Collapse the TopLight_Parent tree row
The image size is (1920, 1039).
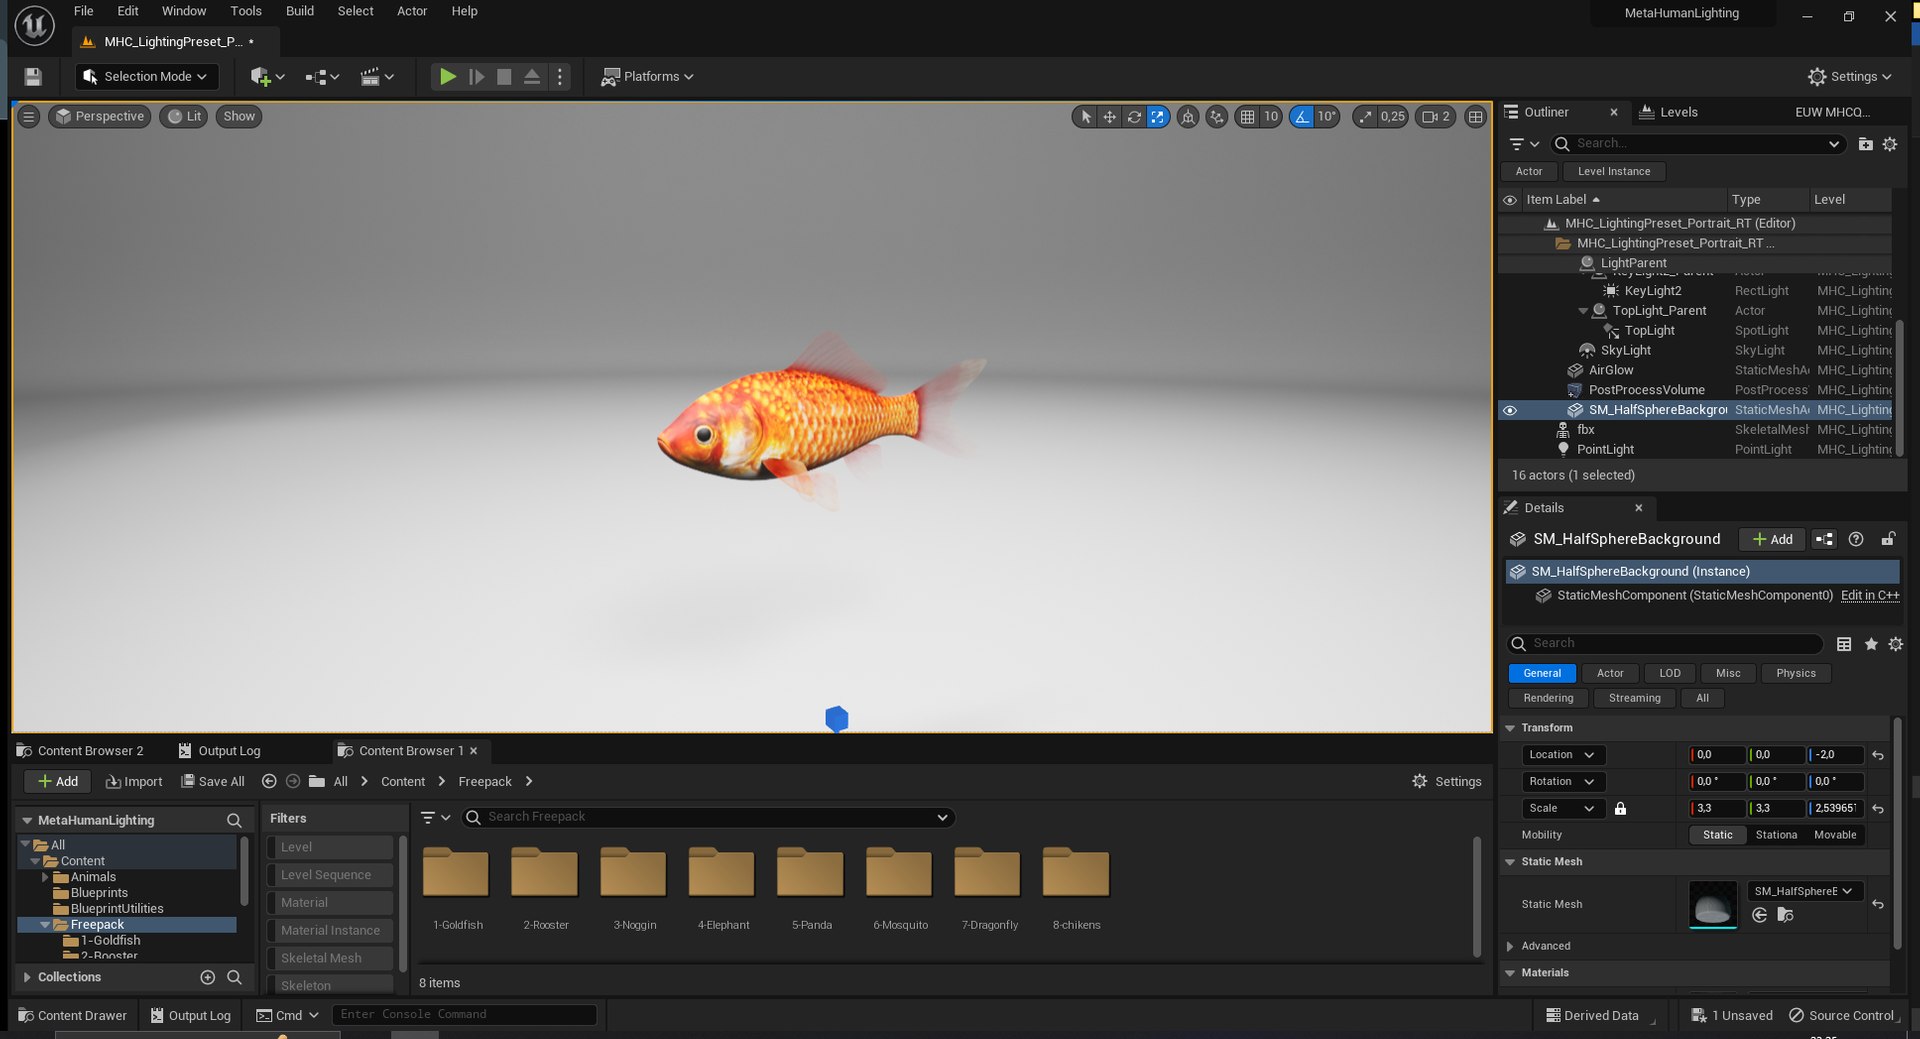[x=1583, y=311]
